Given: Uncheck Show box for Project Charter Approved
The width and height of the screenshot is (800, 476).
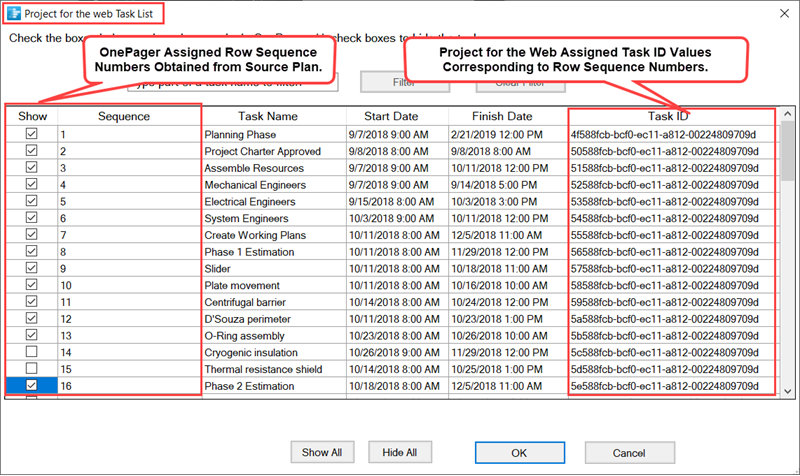Looking at the screenshot, I should click(x=32, y=151).
